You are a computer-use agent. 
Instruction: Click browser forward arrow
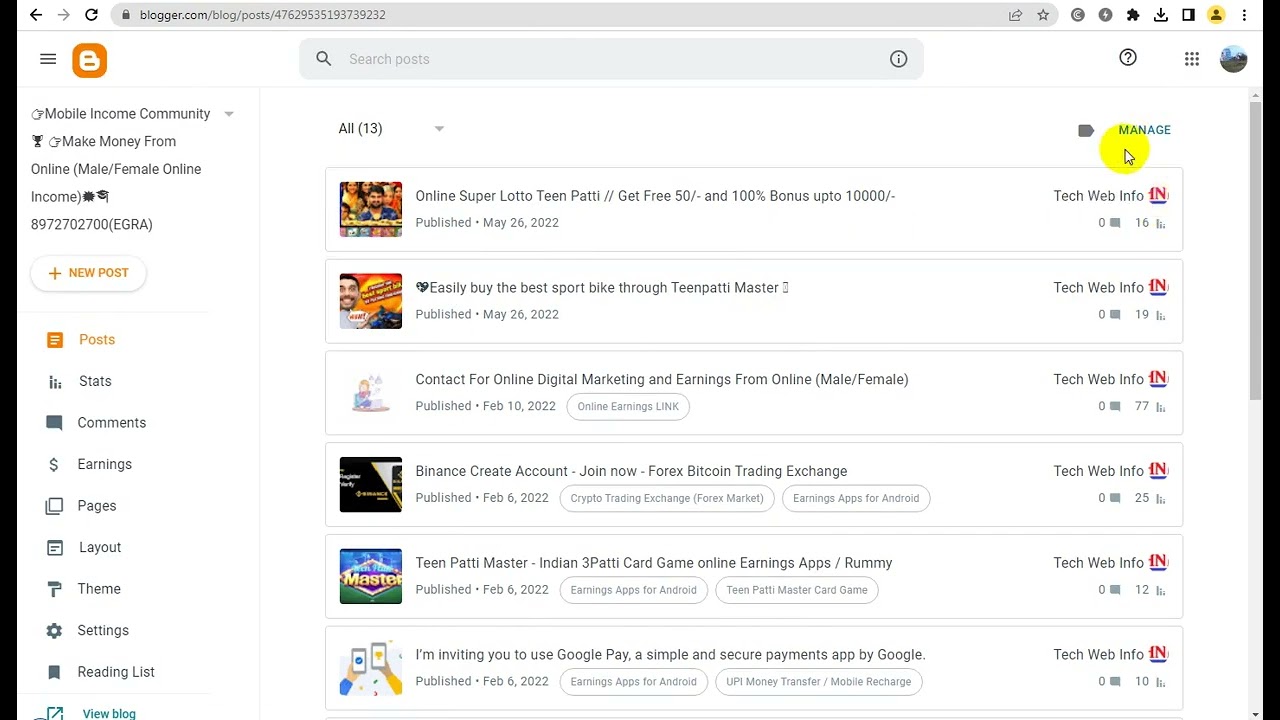(x=64, y=15)
